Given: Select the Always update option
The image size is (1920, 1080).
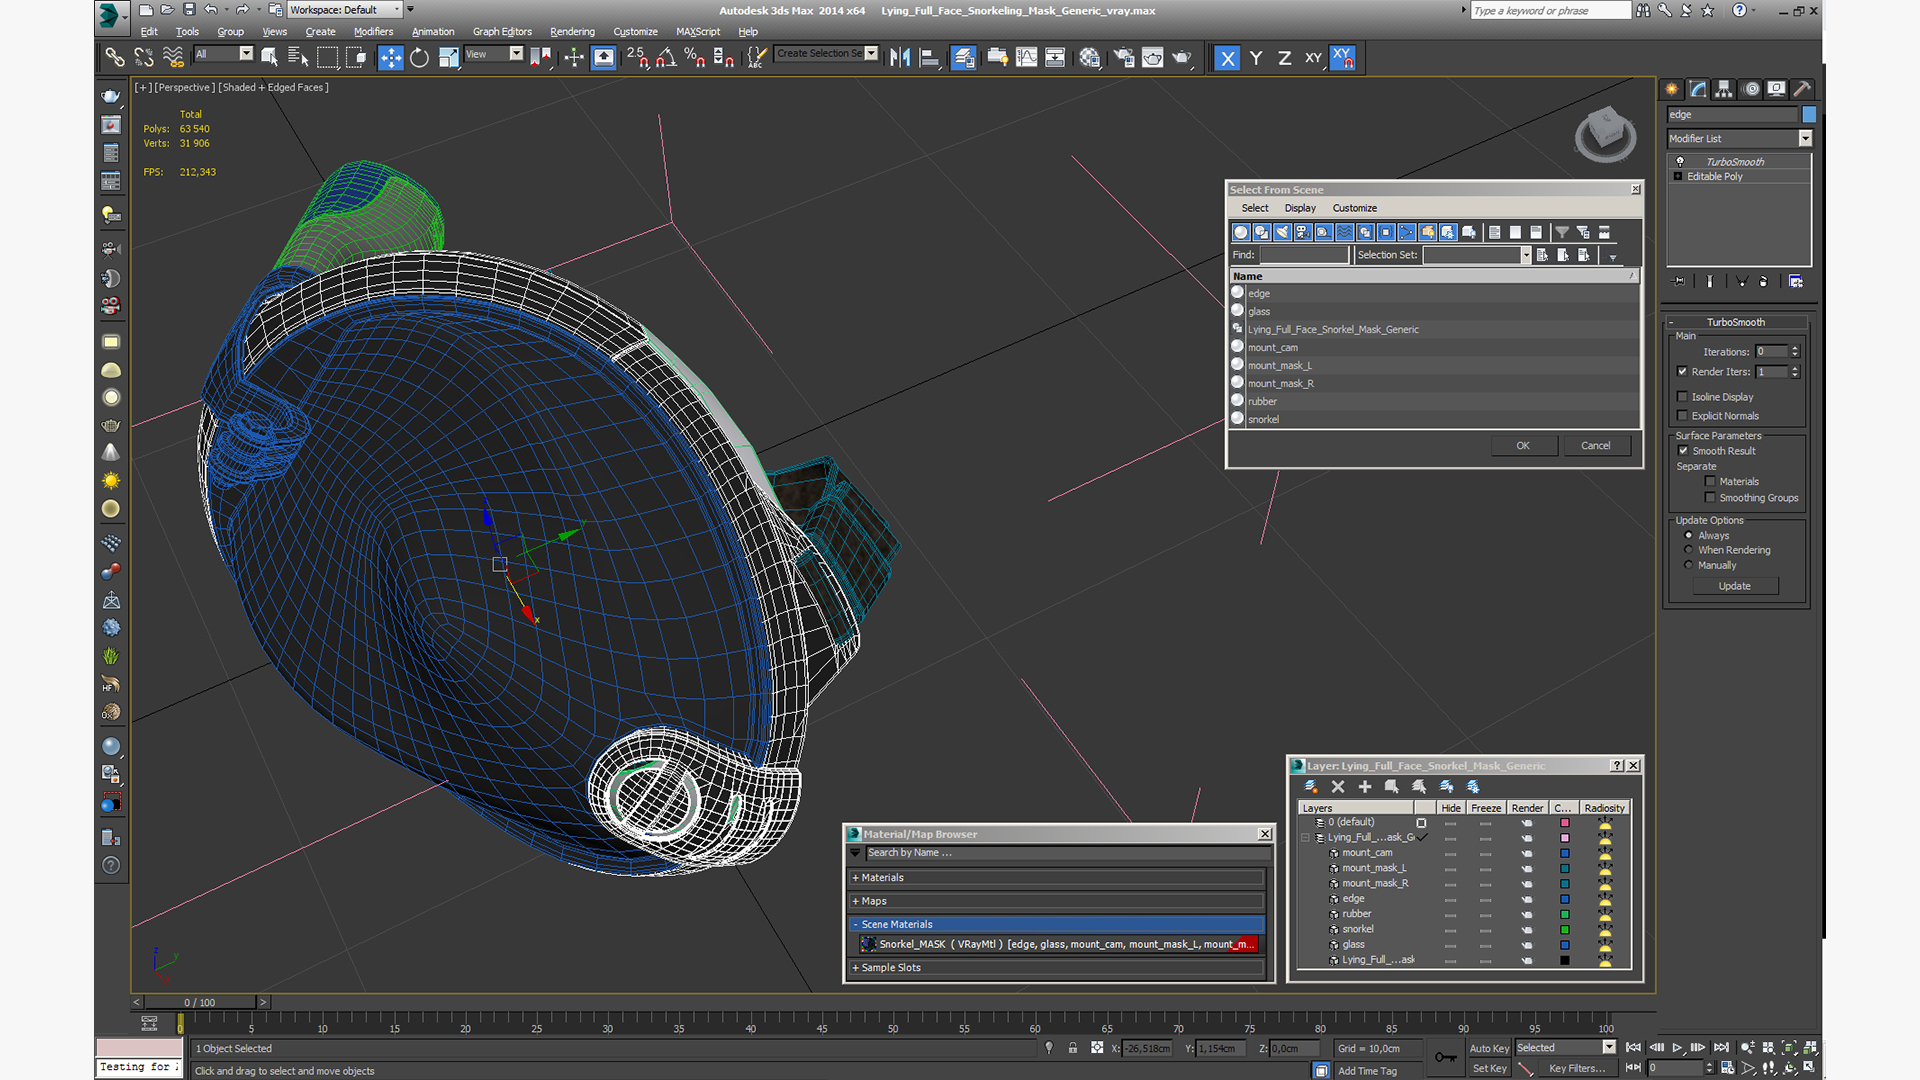Looking at the screenshot, I should click(1689, 536).
